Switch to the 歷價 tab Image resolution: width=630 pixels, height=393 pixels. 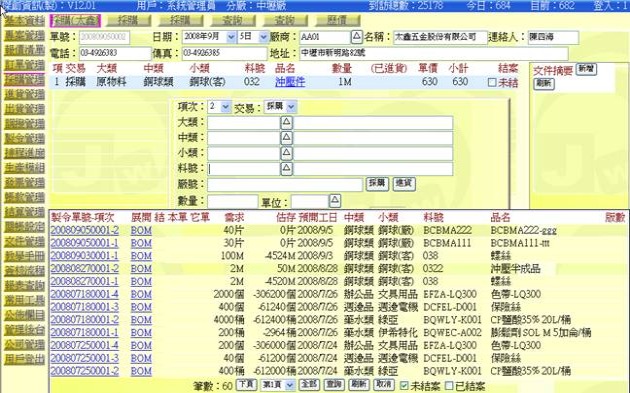click(x=338, y=20)
